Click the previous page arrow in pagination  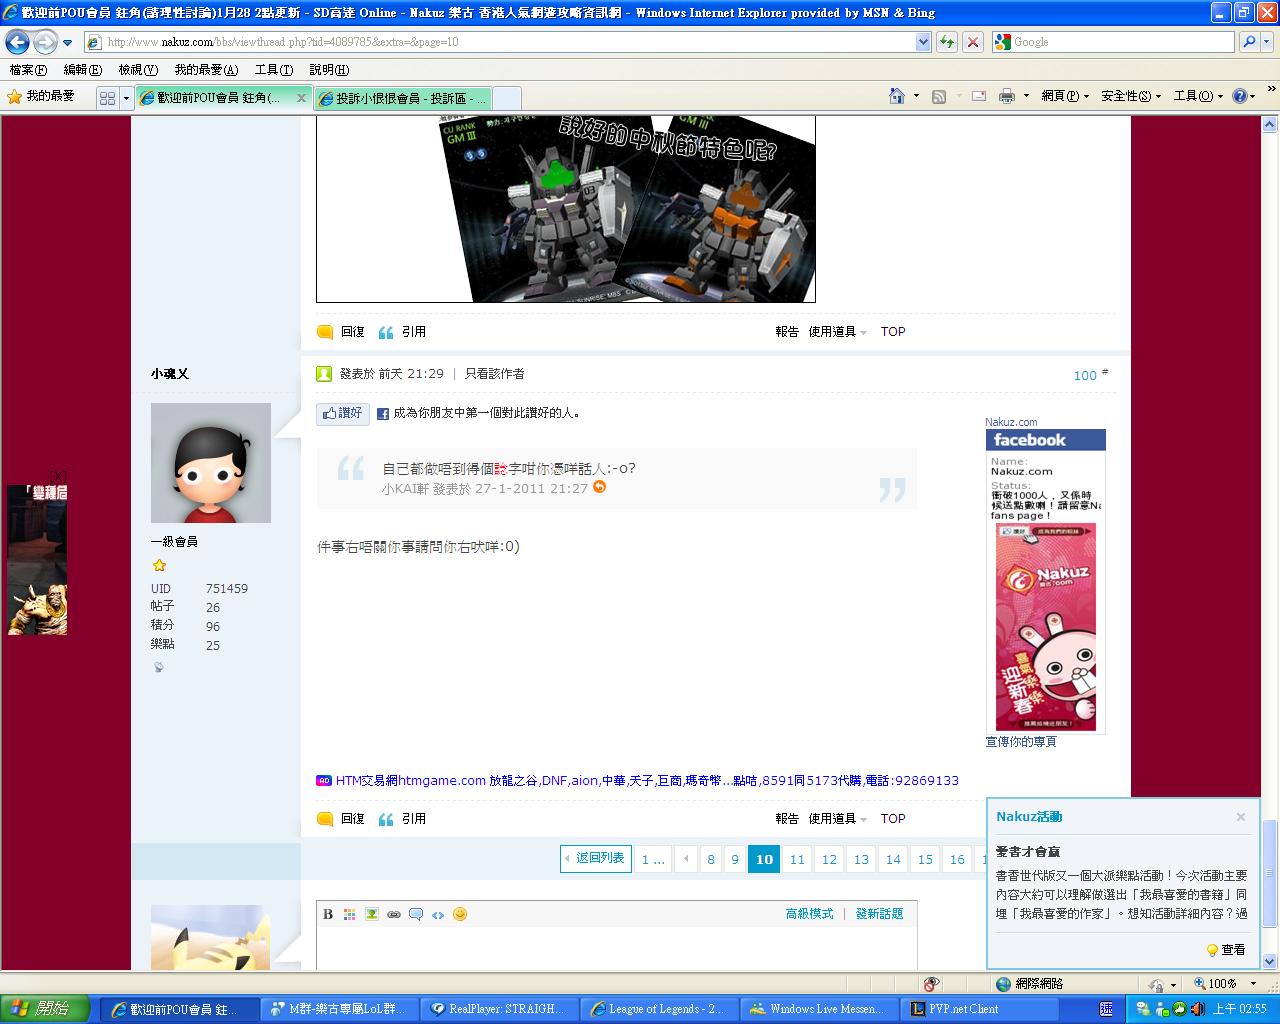[x=686, y=860]
